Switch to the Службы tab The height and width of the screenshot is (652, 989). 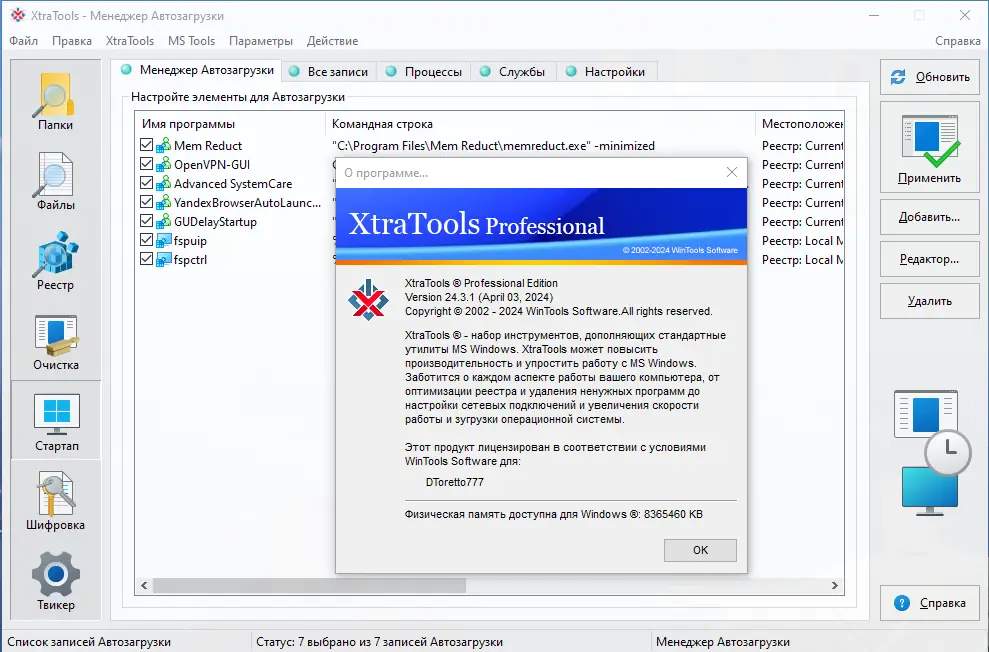click(513, 72)
